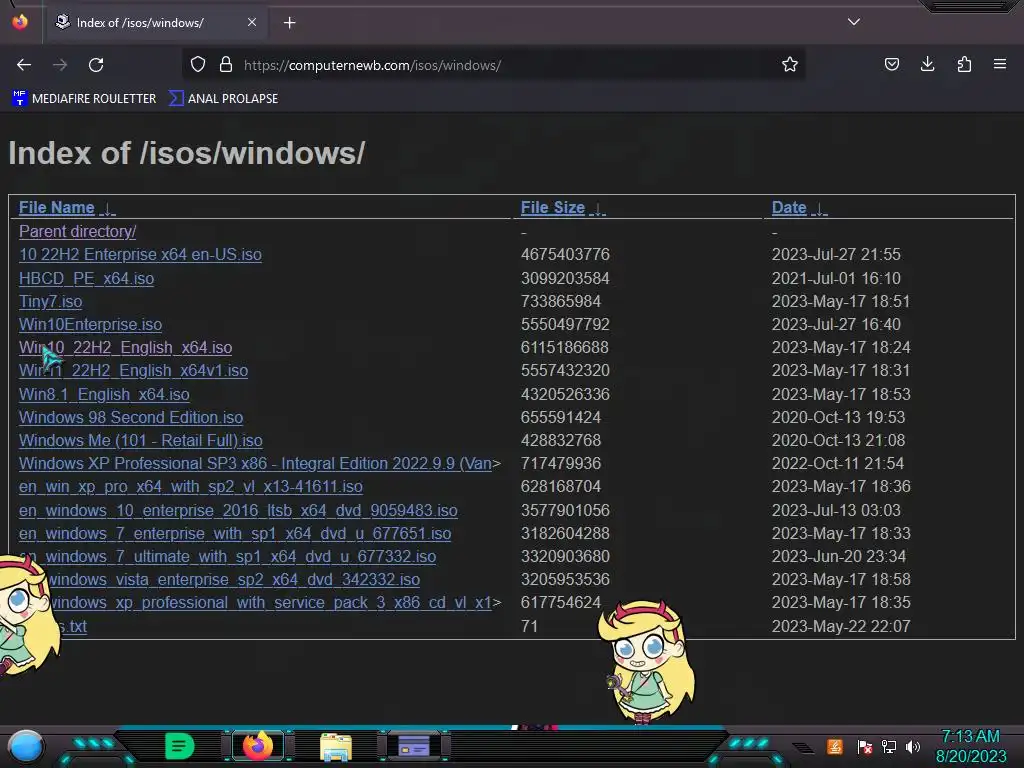1024x768 pixels.
Task: Select the Index of /isos/windows/ tab
Action: click(157, 23)
